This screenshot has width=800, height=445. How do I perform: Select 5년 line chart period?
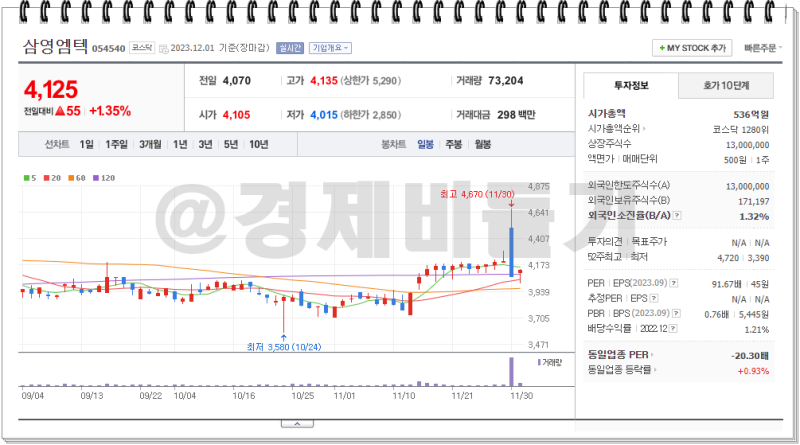pyautogui.click(x=231, y=145)
